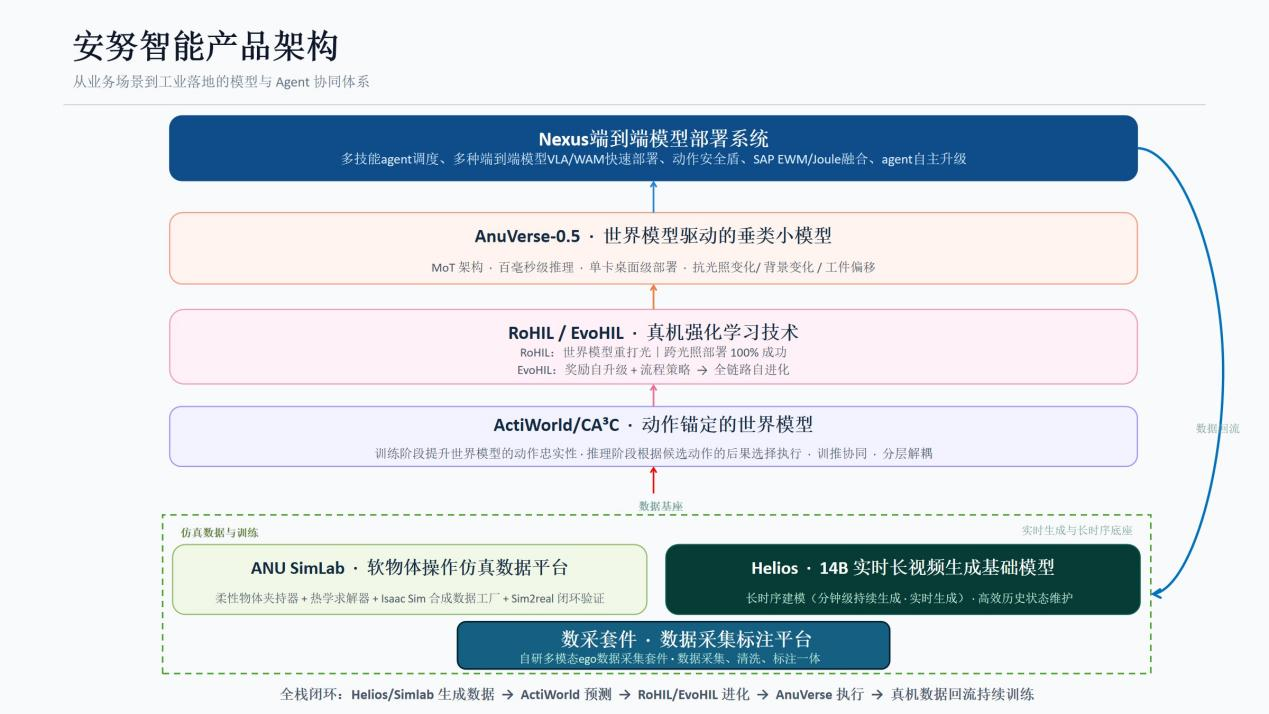Click the Nexus端到端模型部署系统 heading

coord(653,139)
